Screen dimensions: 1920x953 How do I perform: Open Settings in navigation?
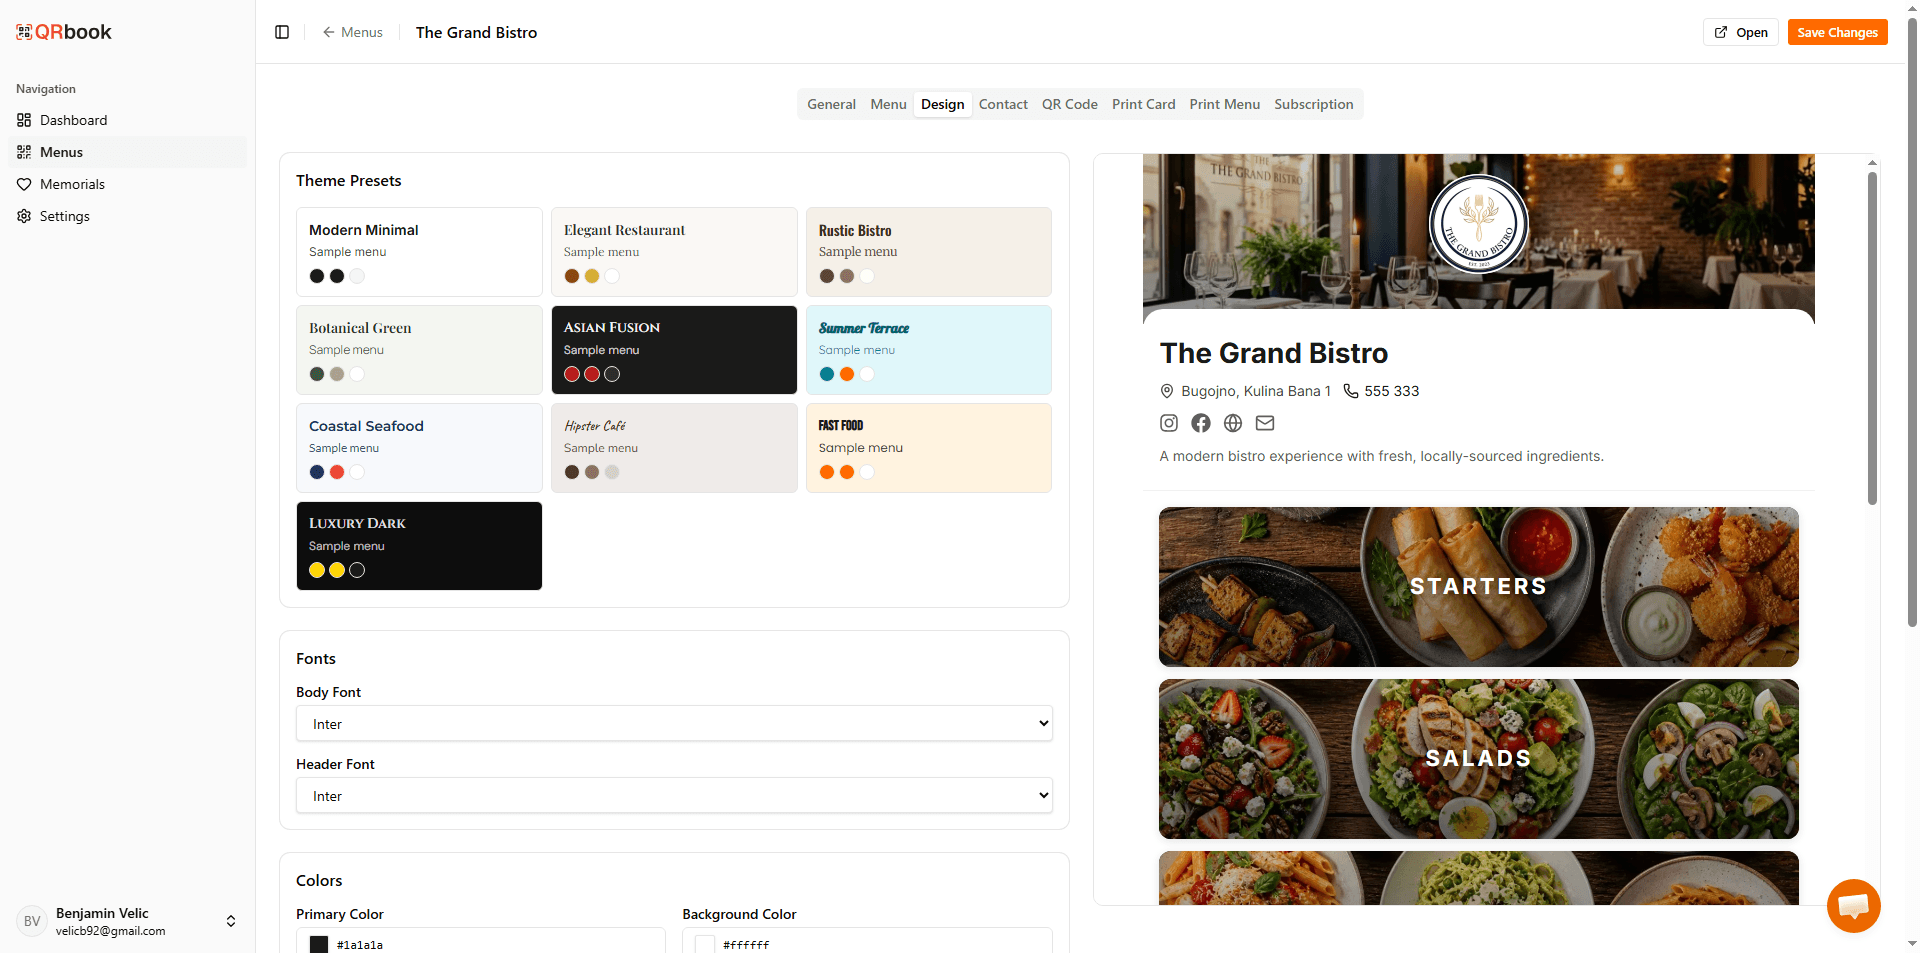(128, 216)
